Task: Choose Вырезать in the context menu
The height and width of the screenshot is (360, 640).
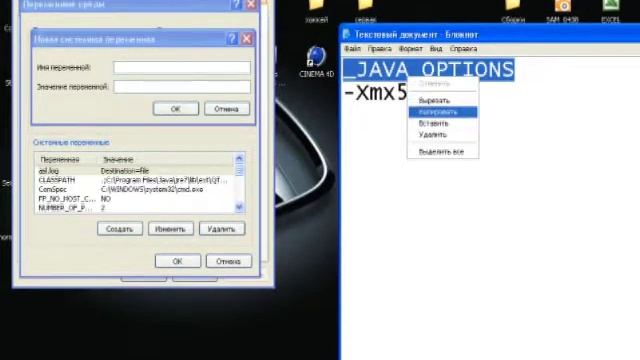Action: pyautogui.click(x=443, y=100)
